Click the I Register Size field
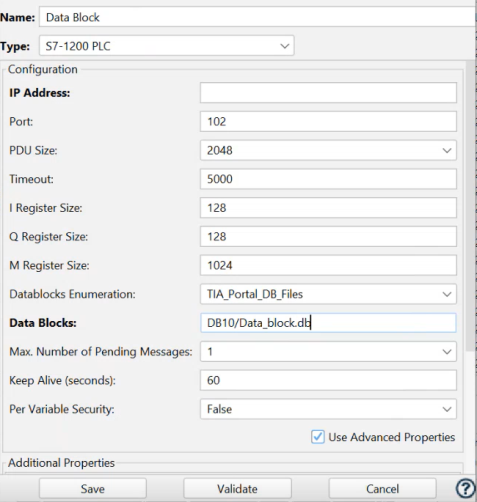 tap(328, 208)
